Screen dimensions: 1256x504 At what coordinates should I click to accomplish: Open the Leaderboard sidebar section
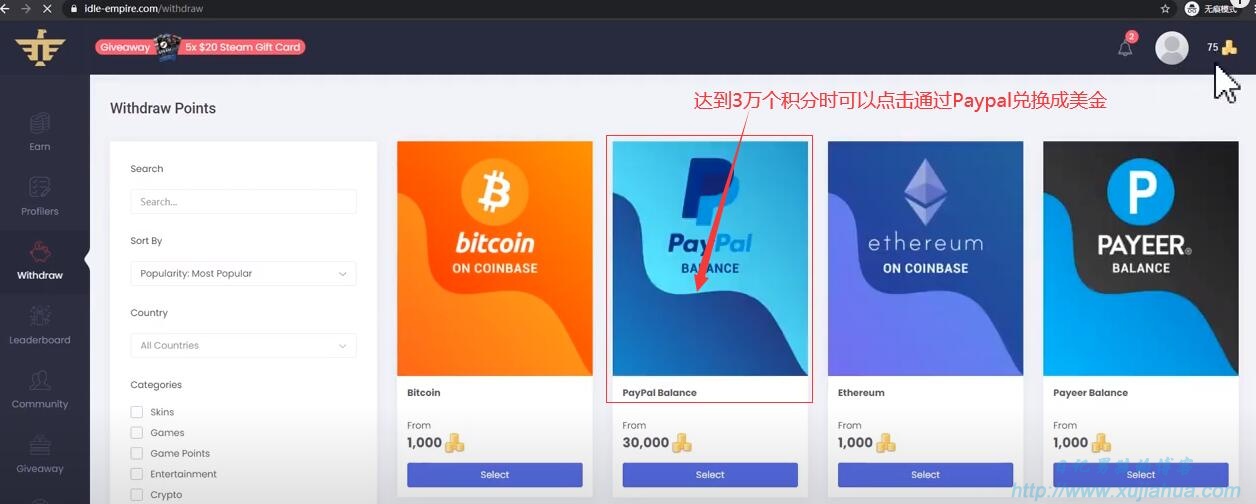(40, 325)
